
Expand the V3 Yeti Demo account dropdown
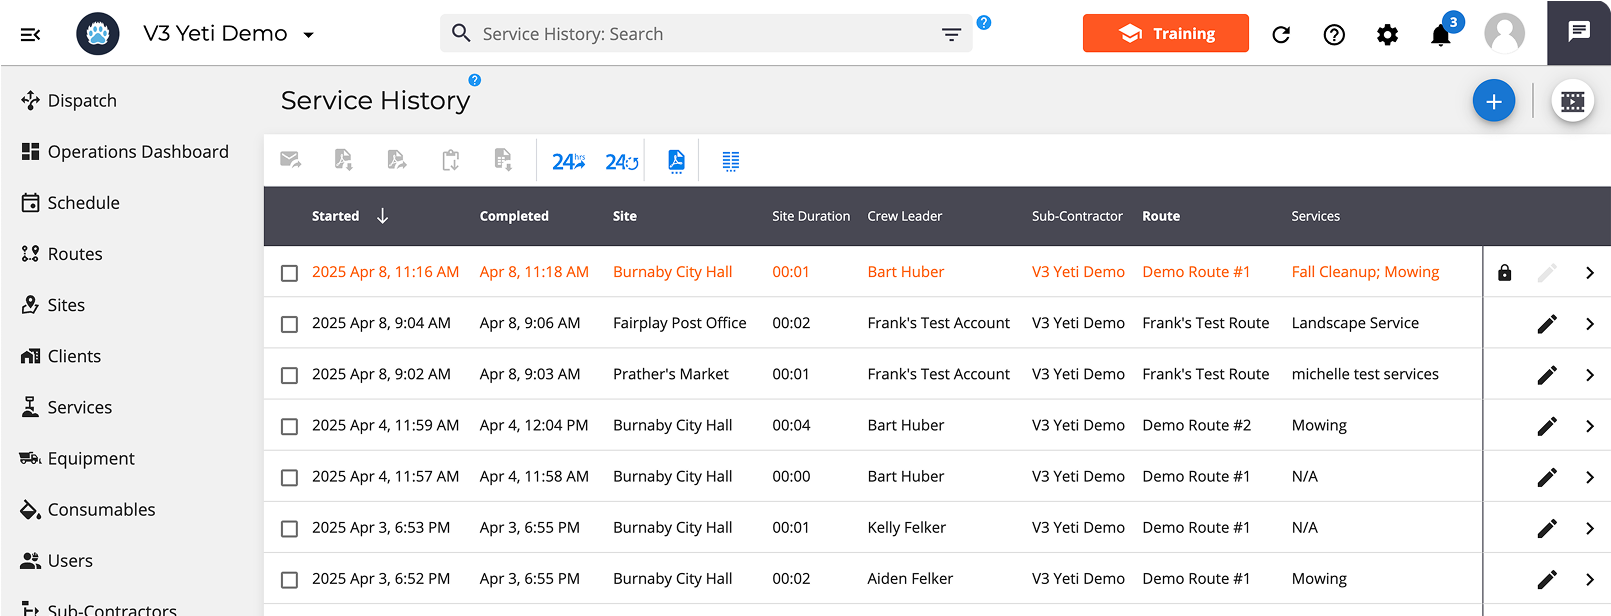pos(309,35)
